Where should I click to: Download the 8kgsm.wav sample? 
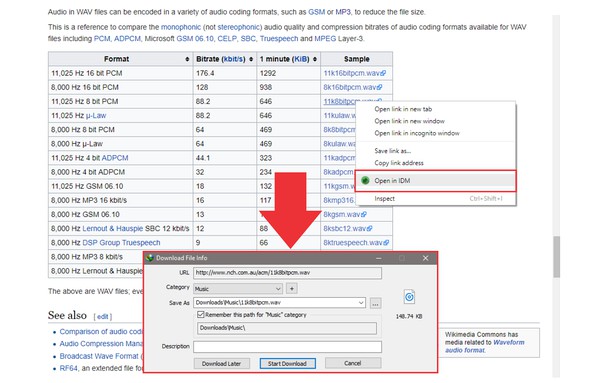(342, 214)
